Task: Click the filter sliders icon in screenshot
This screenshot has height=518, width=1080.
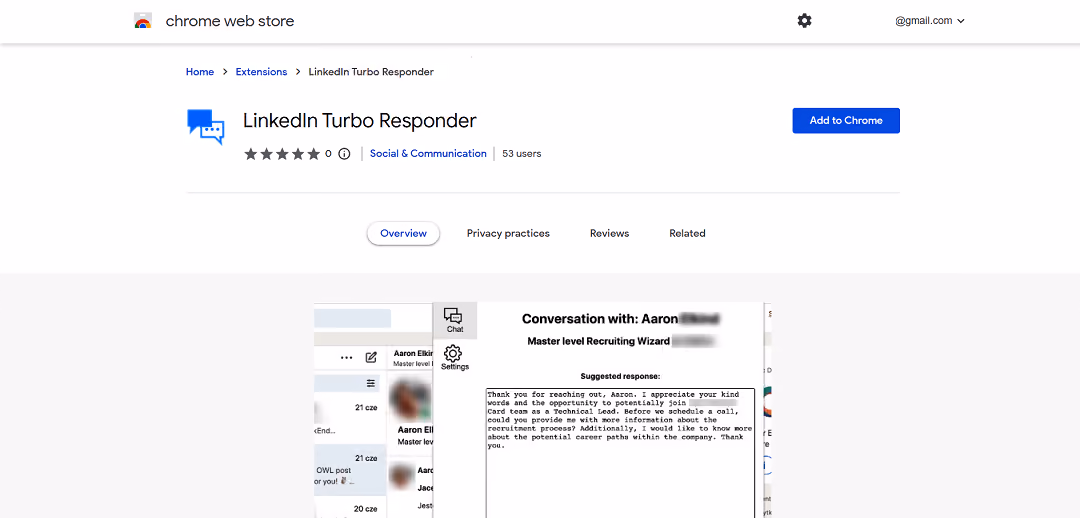Action: 371,383
